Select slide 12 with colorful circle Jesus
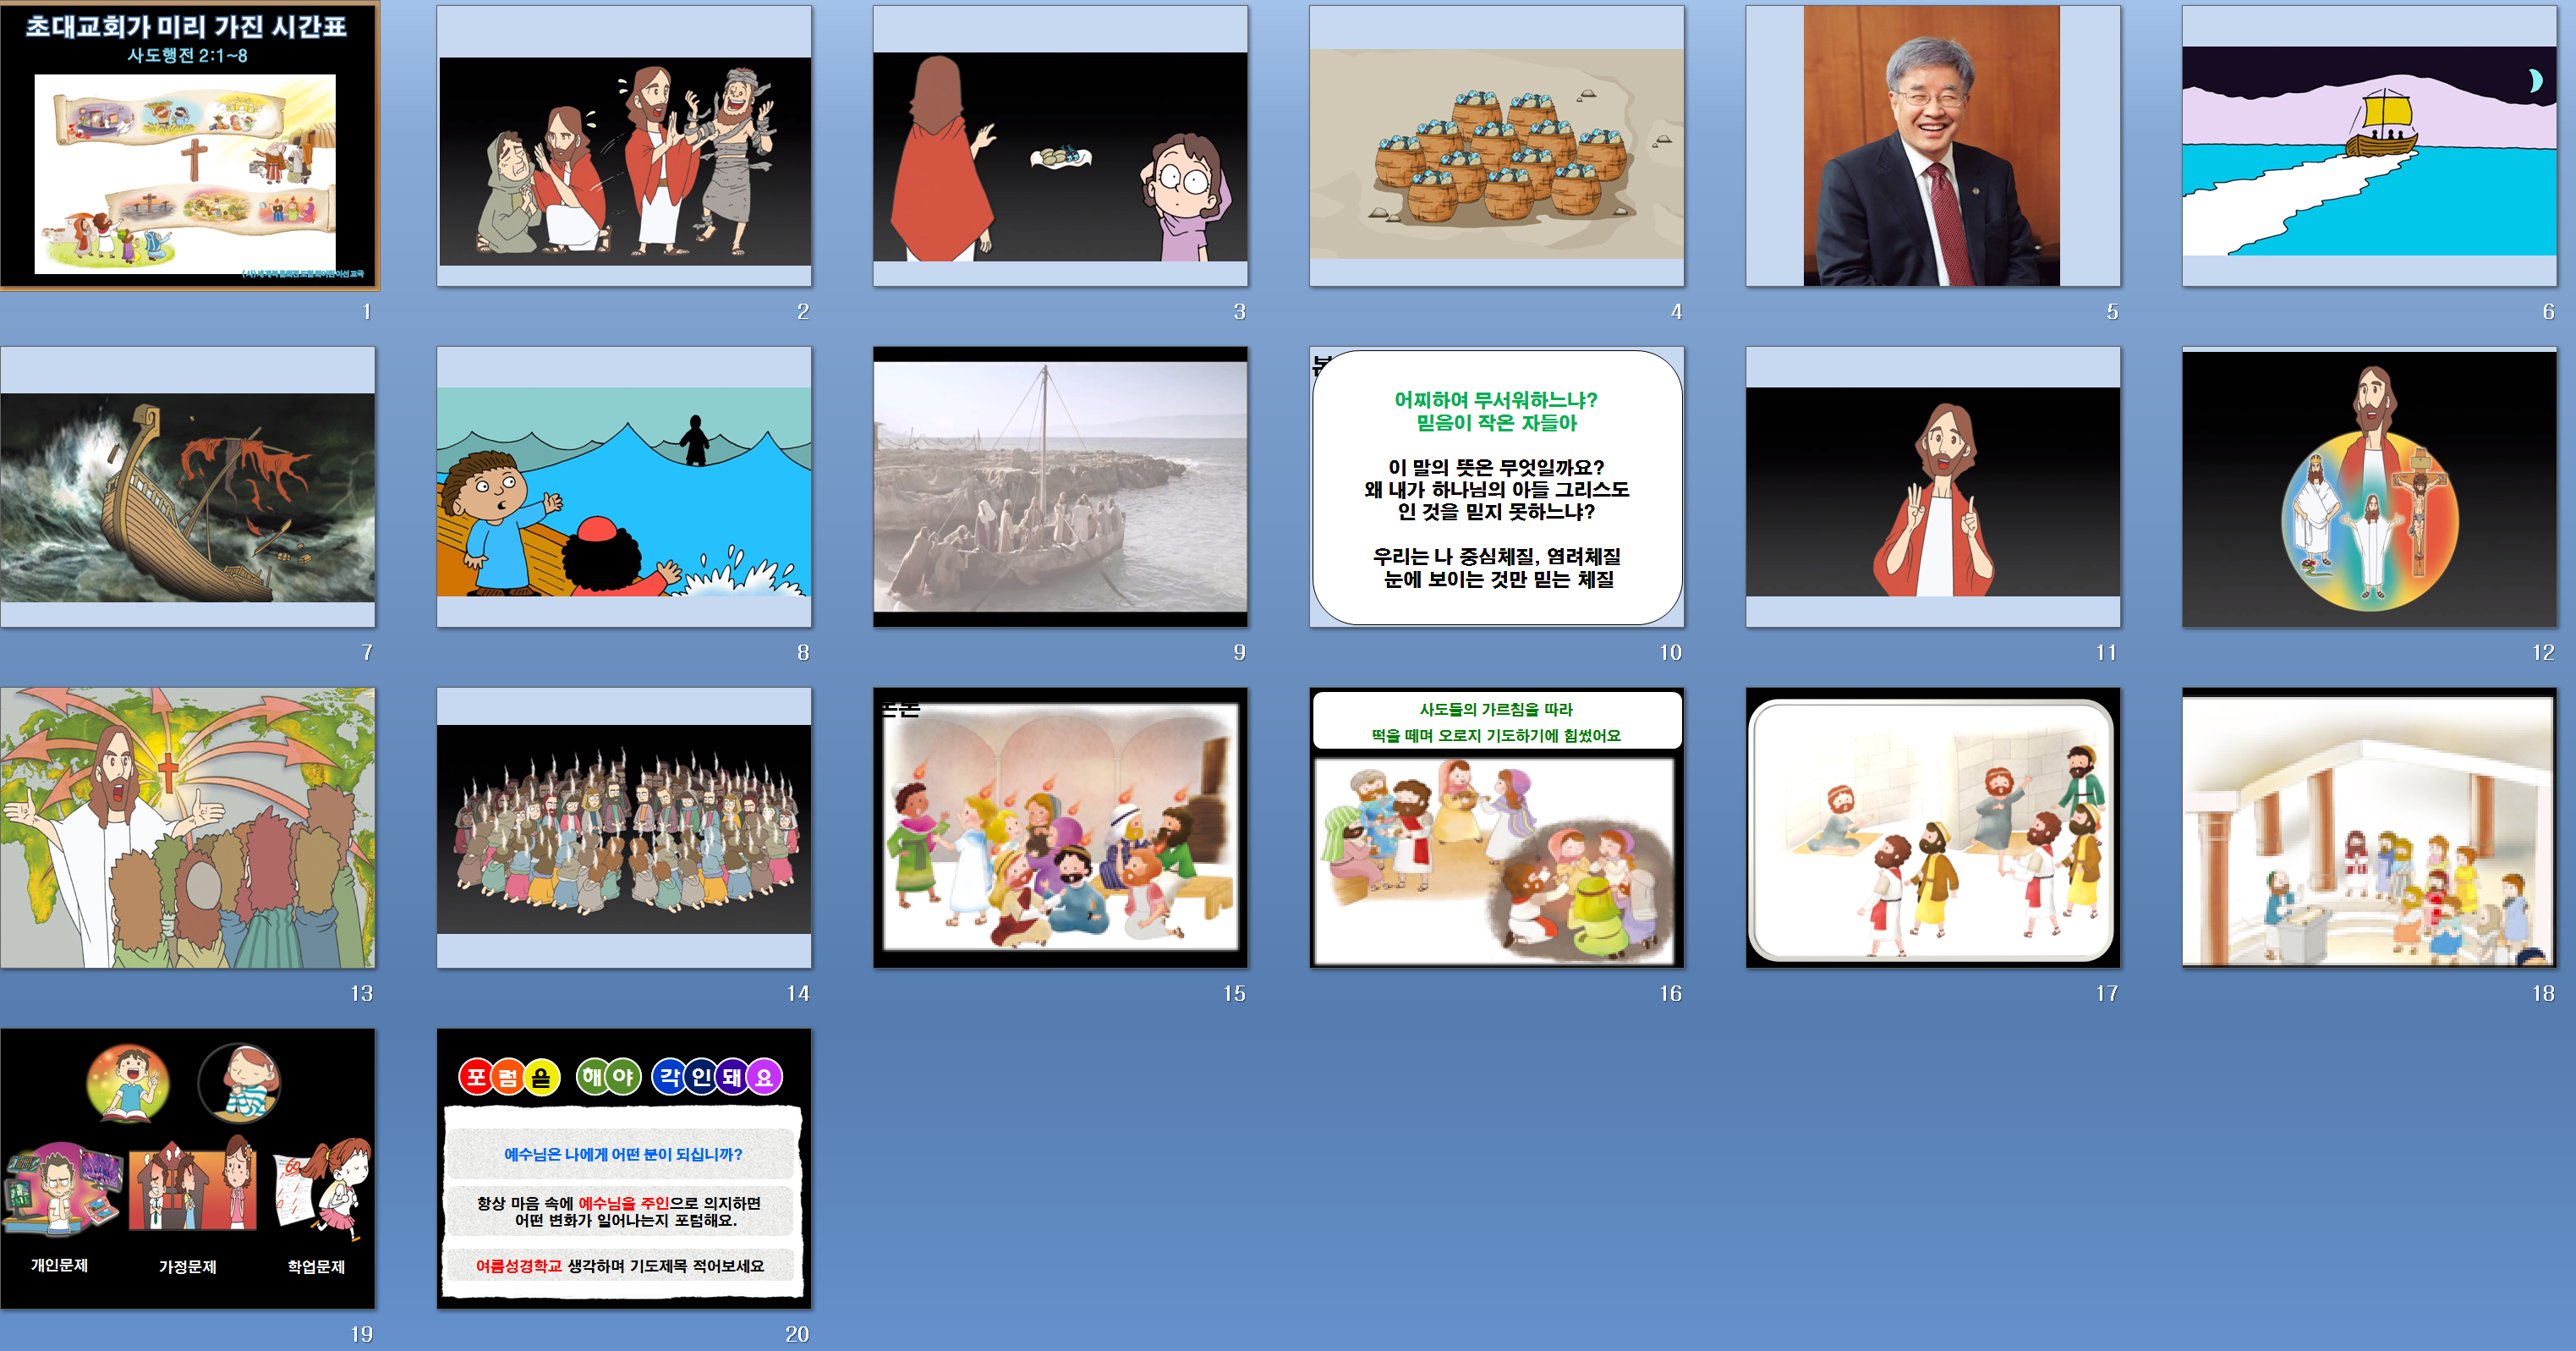 tap(2368, 487)
